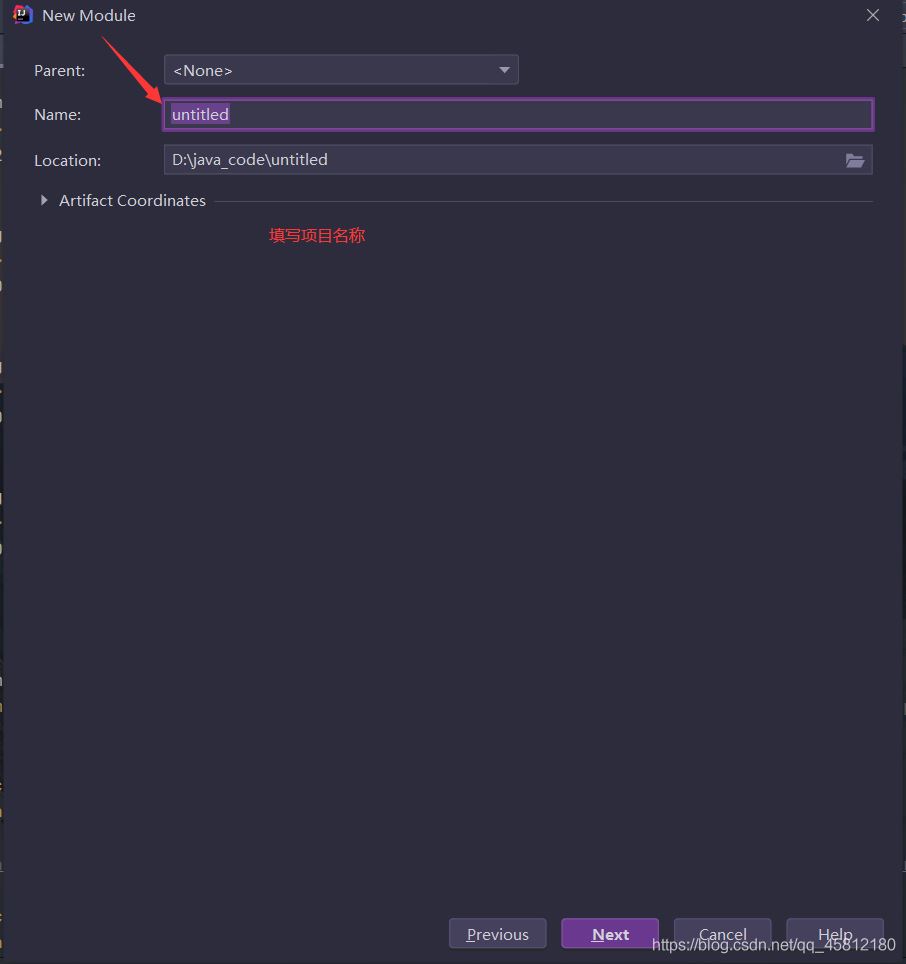This screenshot has height=964, width=906.
Task: Click the dropdown arrow next to <None>
Action: pyautogui.click(x=504, y=70)
